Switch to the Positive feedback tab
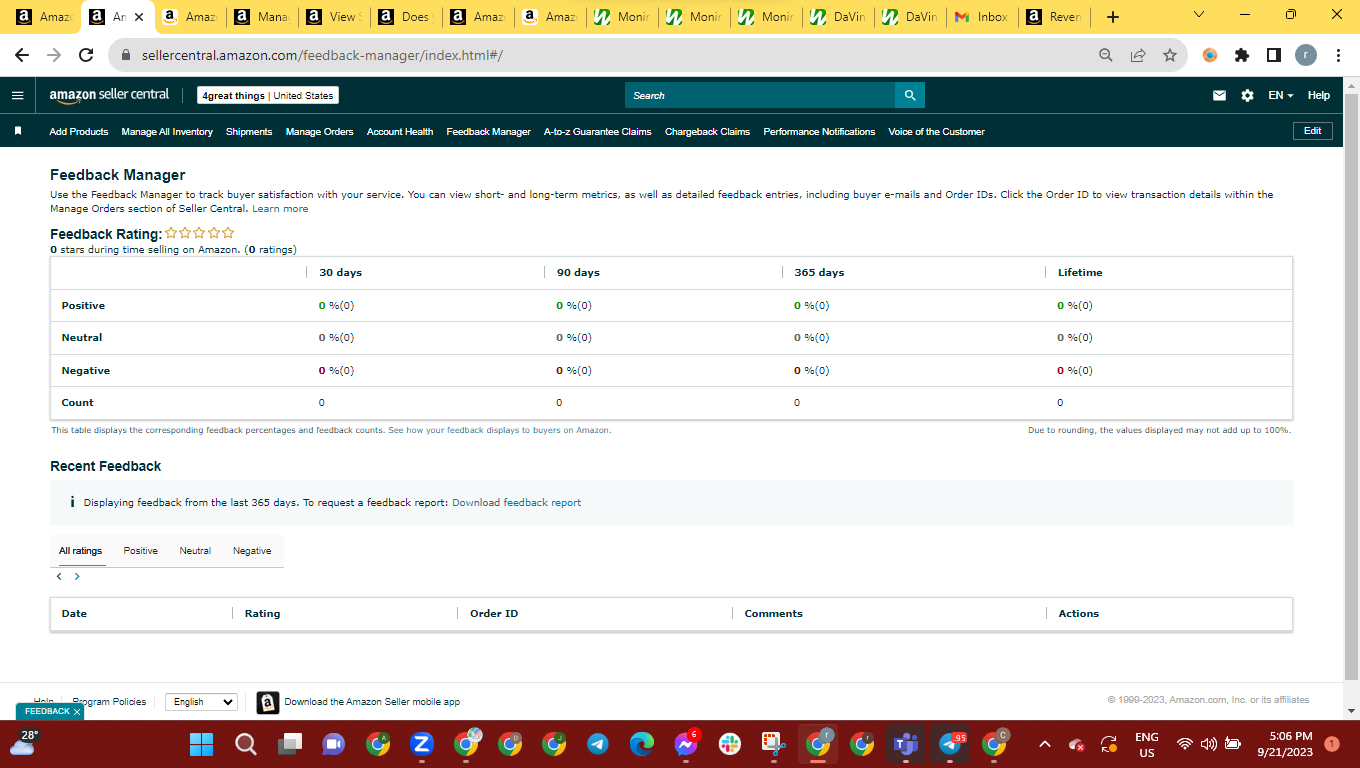Screen dimensions: 1360x768 point(141,551)
